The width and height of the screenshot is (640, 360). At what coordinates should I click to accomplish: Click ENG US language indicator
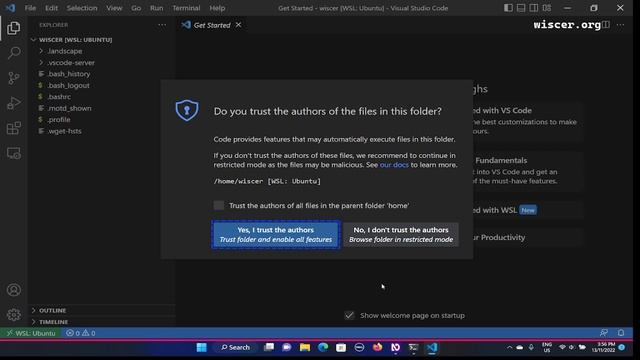point(547,347)
